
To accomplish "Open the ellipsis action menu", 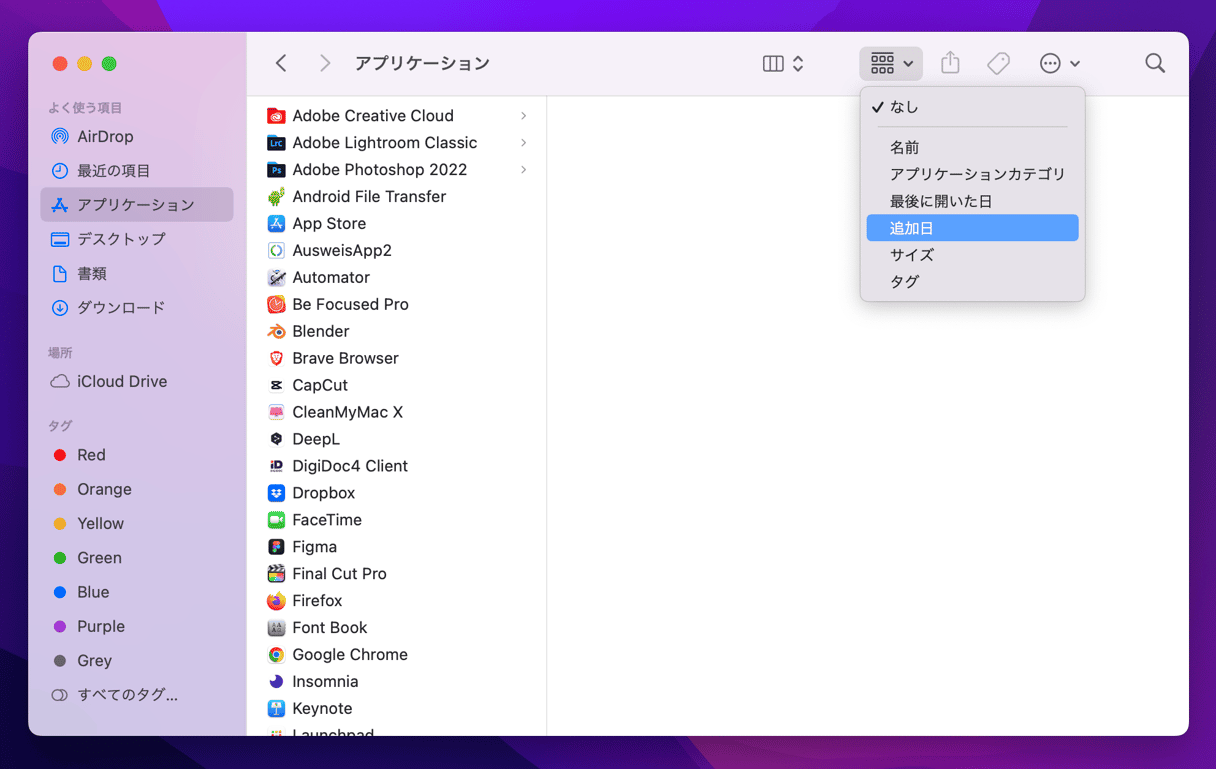I will pyautogui.click(x=1059, y=63).
